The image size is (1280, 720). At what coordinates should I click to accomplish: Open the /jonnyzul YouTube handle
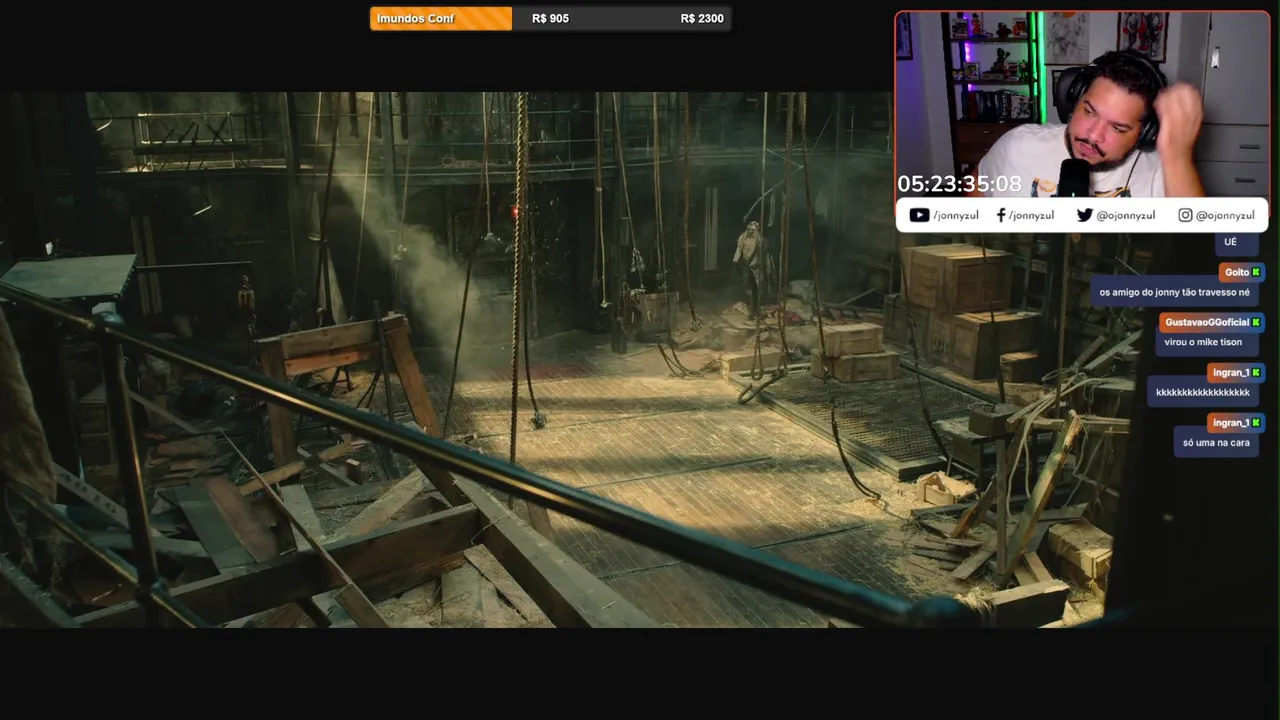click(x=956, y=215)
